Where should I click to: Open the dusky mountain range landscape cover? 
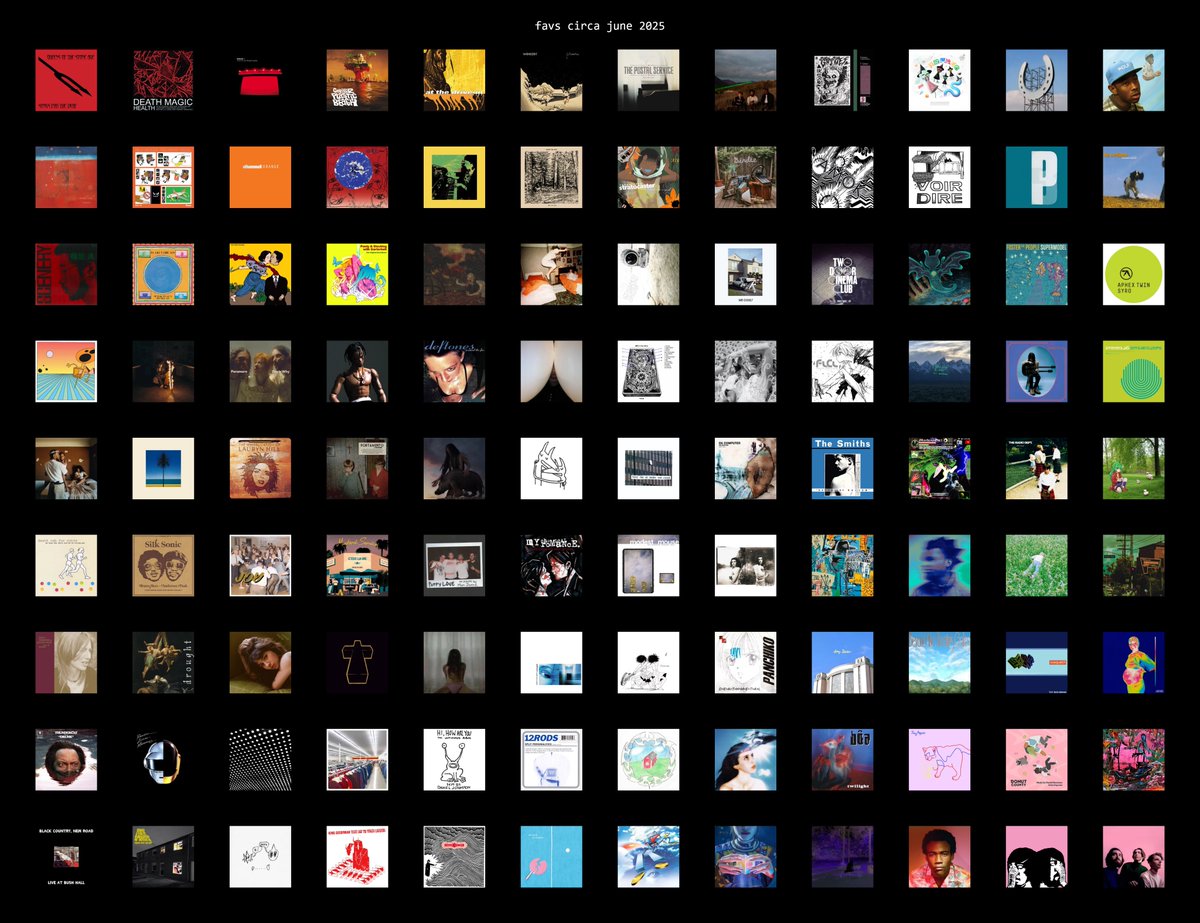939,371
